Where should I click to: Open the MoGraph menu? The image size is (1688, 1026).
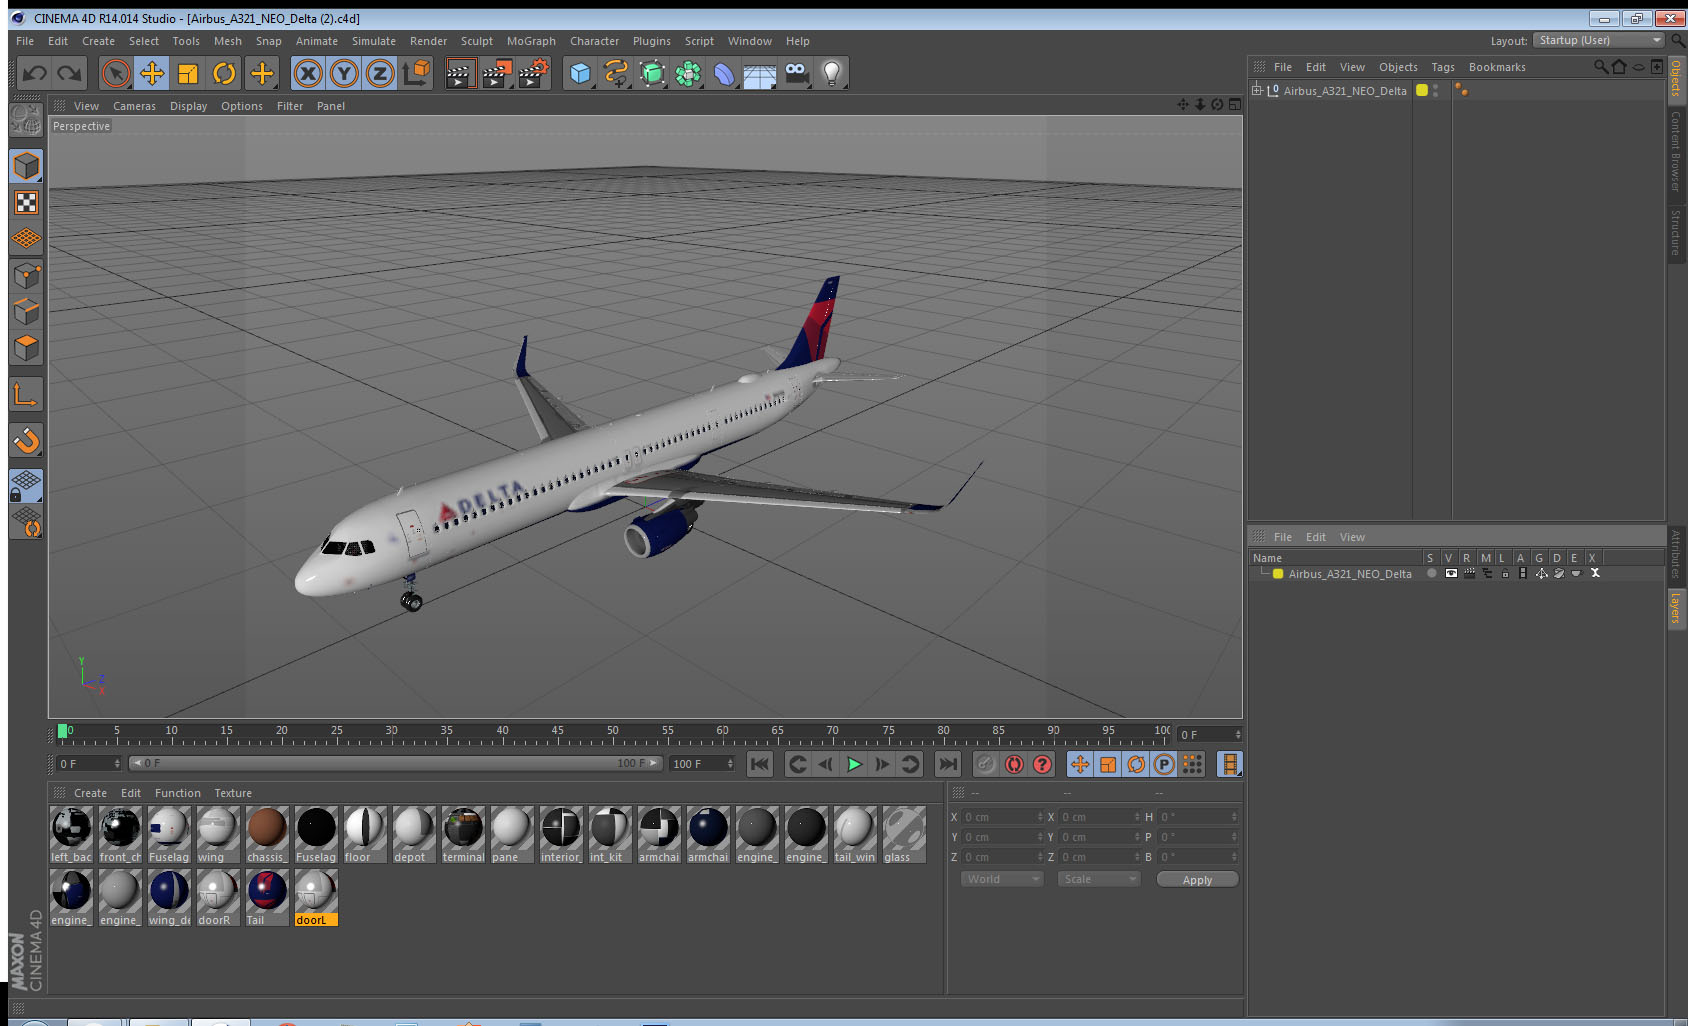coord(531,41)
